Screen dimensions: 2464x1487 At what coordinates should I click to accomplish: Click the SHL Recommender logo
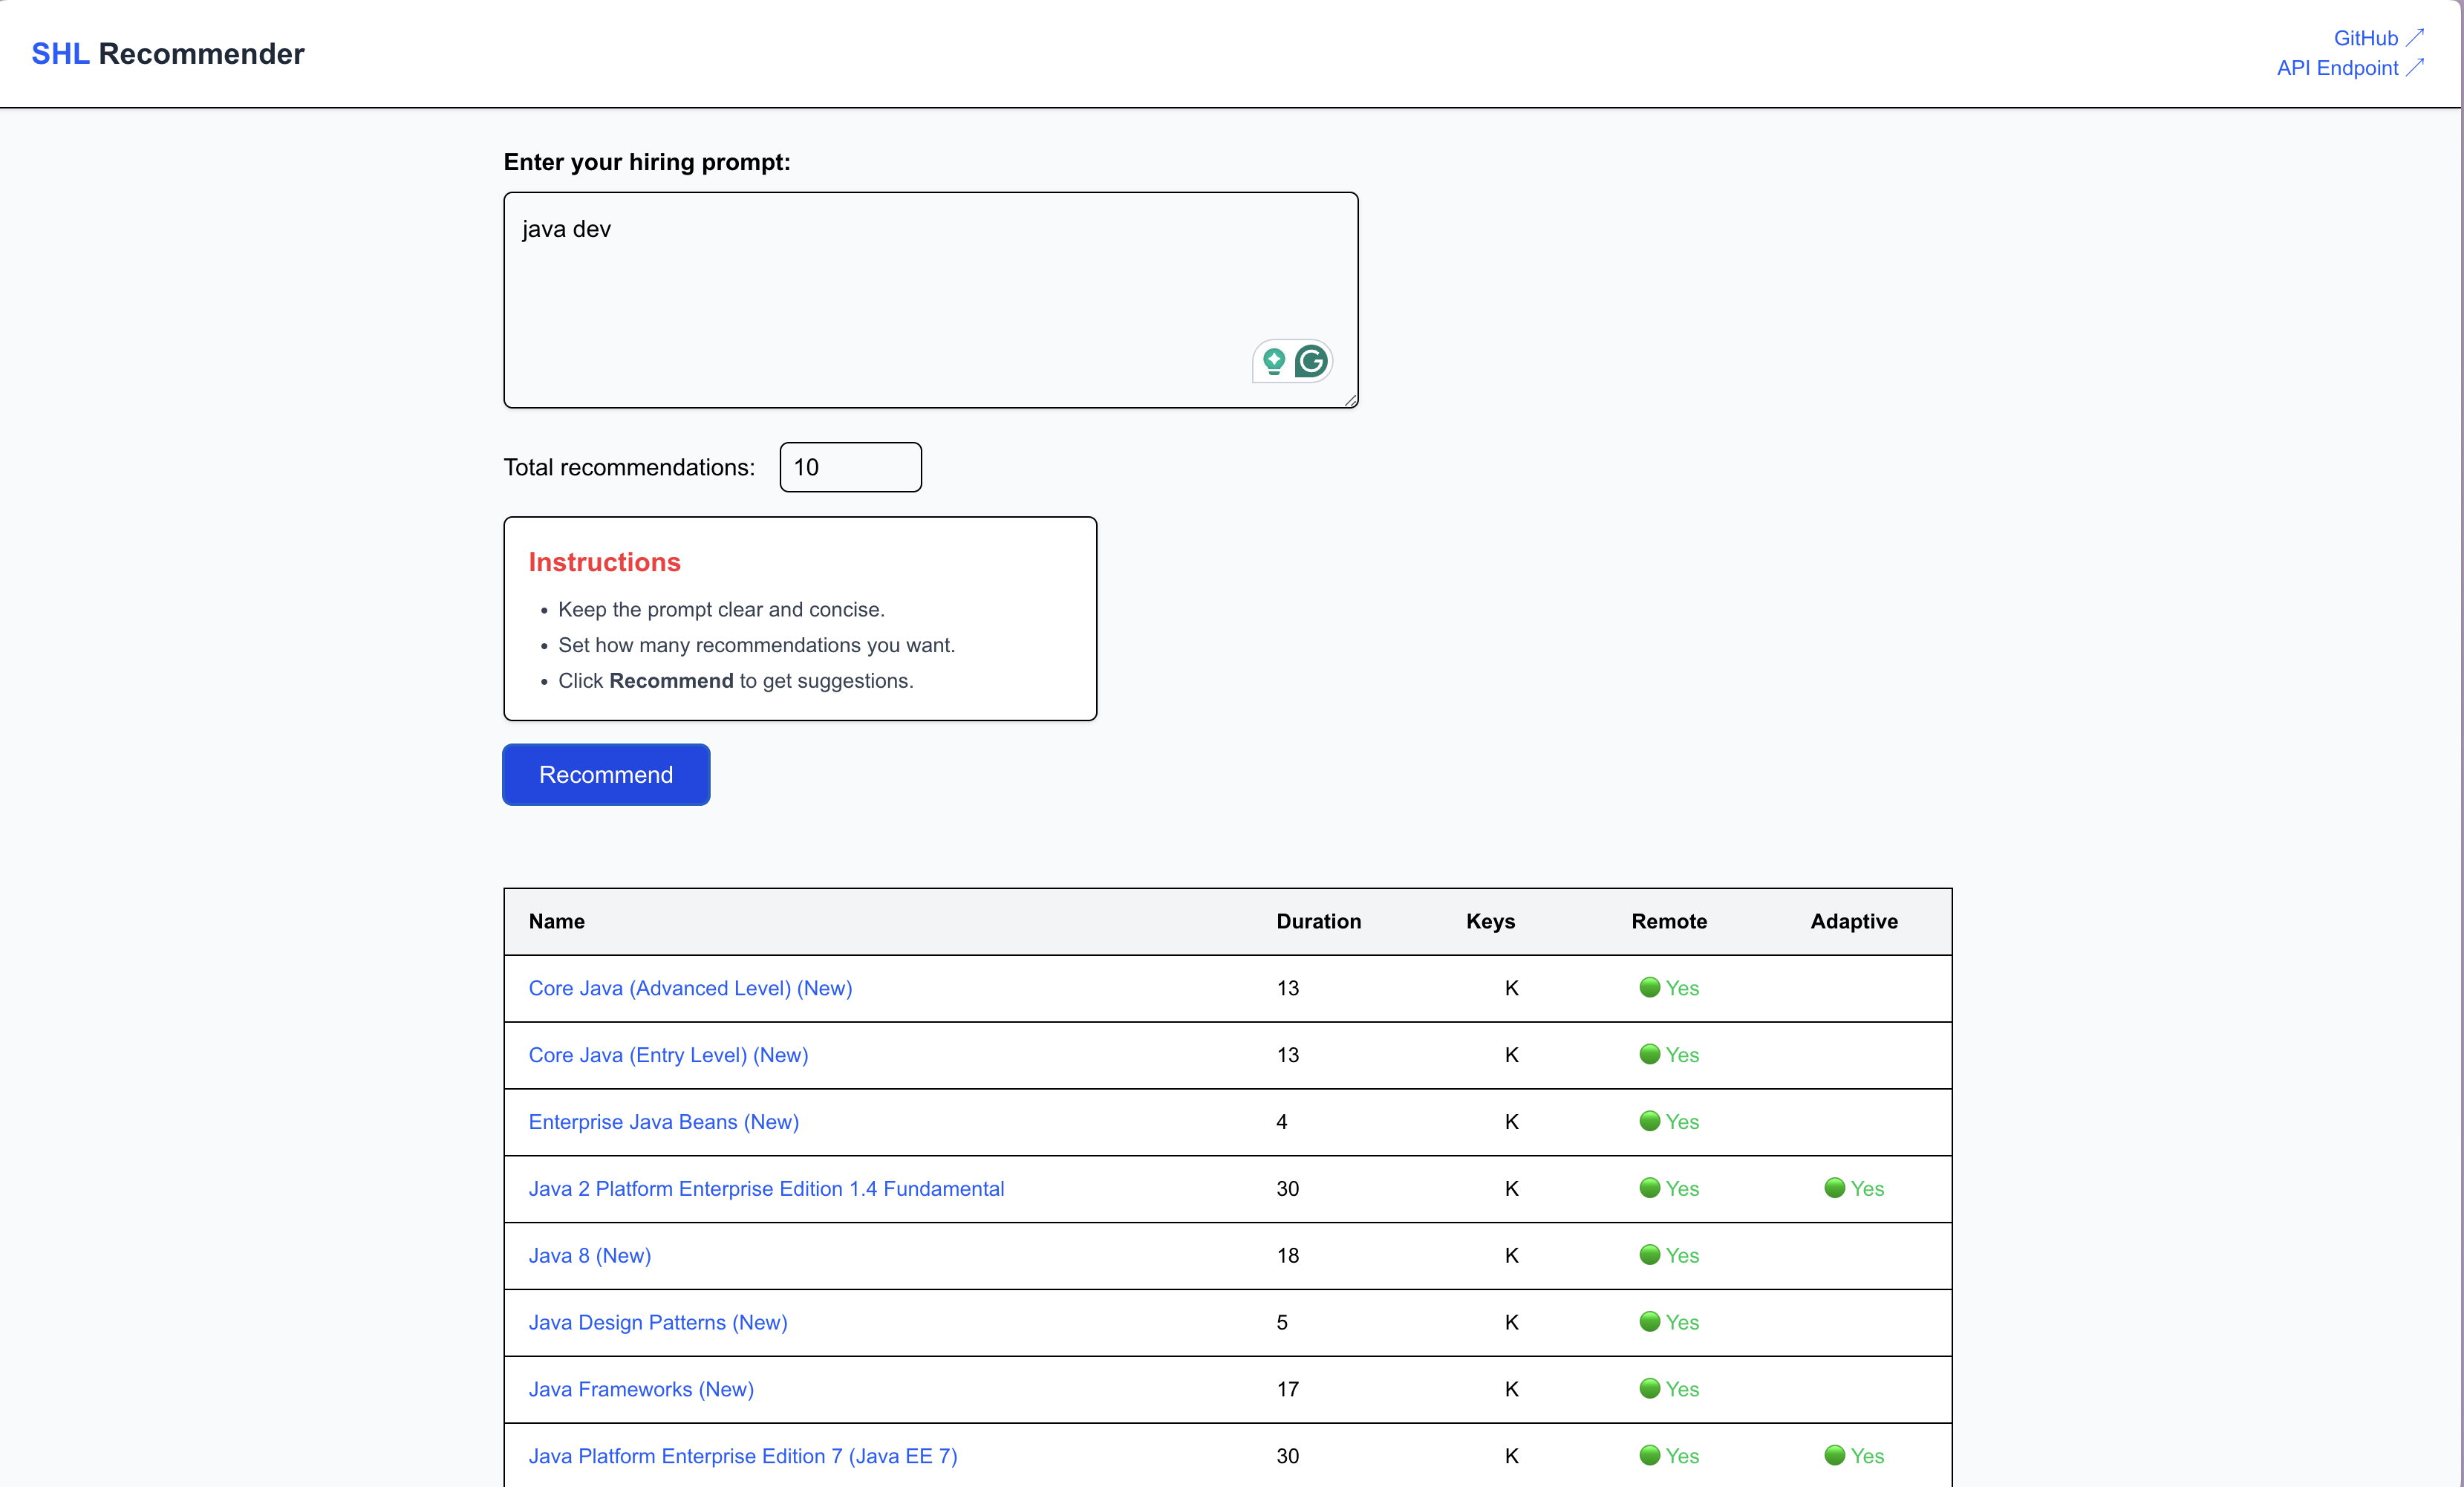[x=167, y=53]
